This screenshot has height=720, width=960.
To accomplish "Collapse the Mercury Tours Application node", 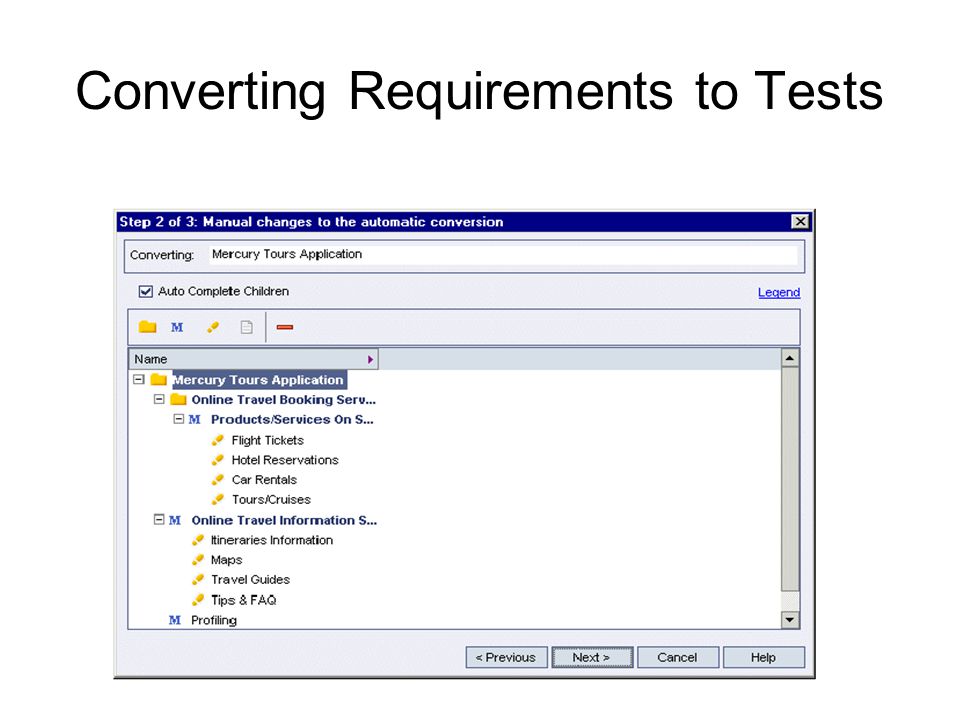I will click(139, 380).
